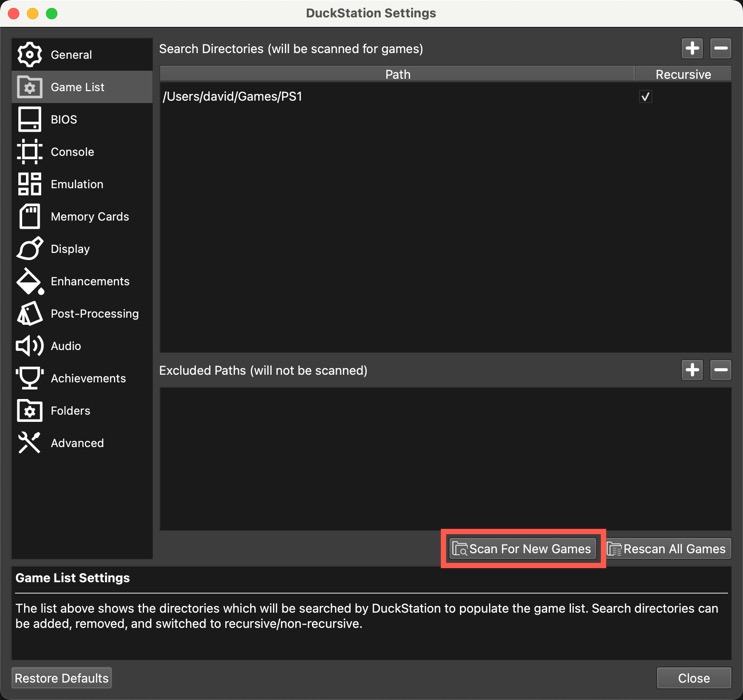Click the Recursive column header
Image resolution: width=743 pixels, height=700 pixels.
[683, 74]
